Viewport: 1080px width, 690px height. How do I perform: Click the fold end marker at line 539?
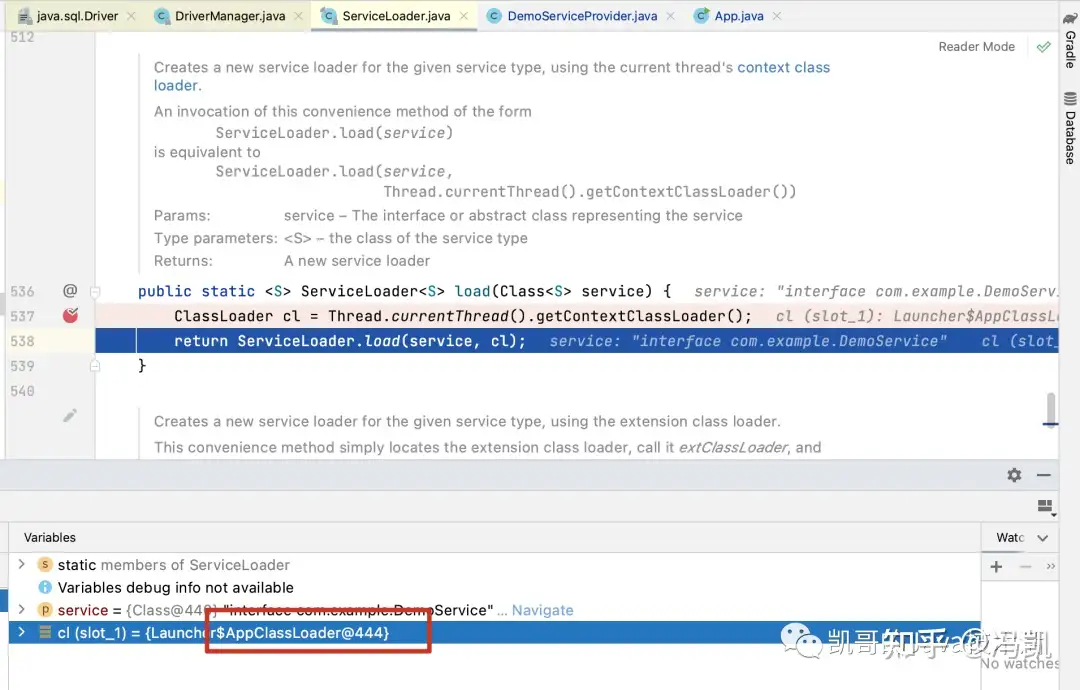(x=95, y=366)
